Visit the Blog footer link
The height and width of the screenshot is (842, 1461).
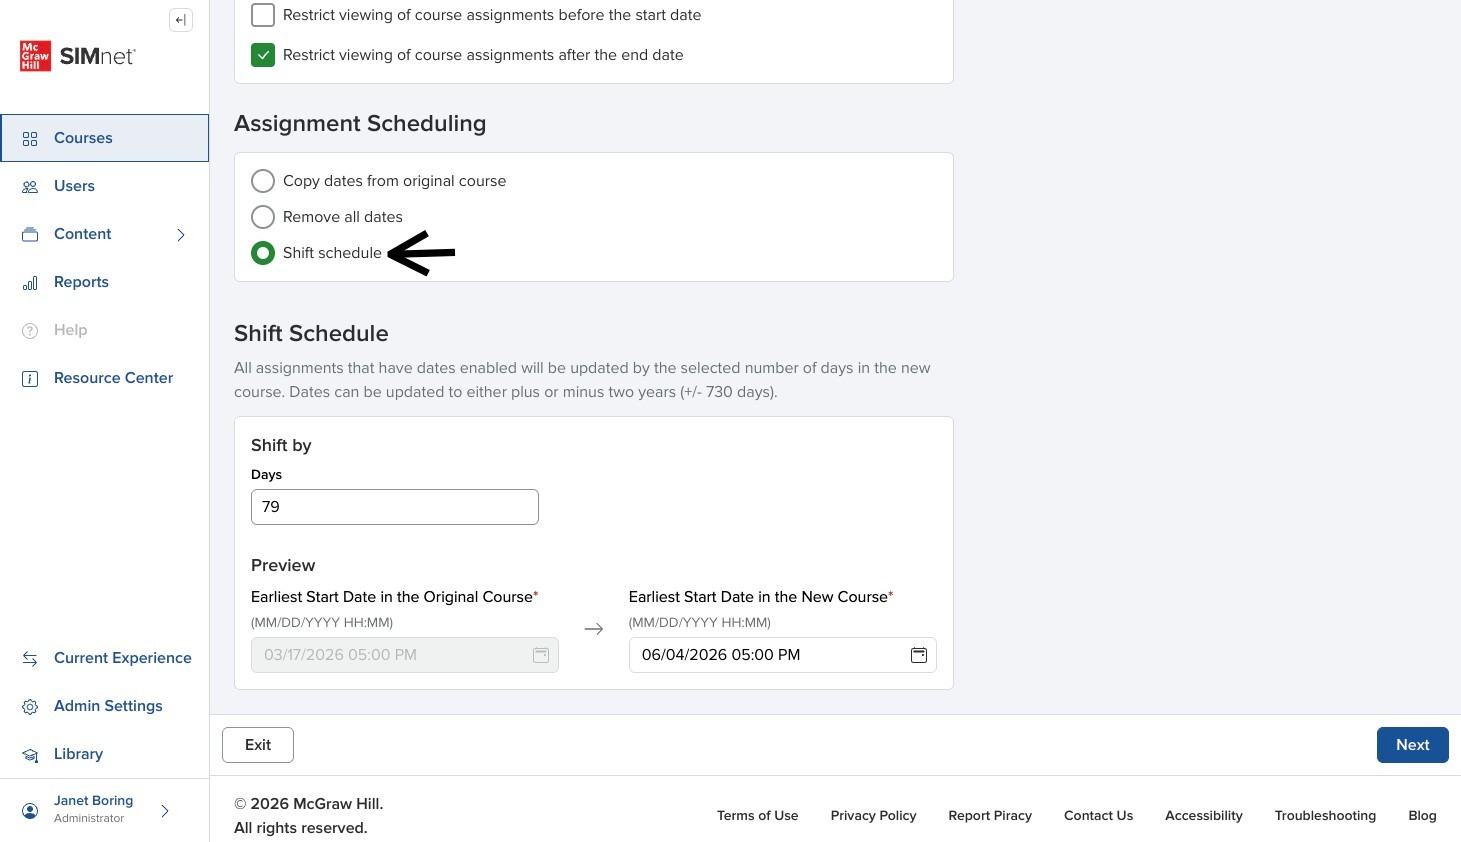1422,816
